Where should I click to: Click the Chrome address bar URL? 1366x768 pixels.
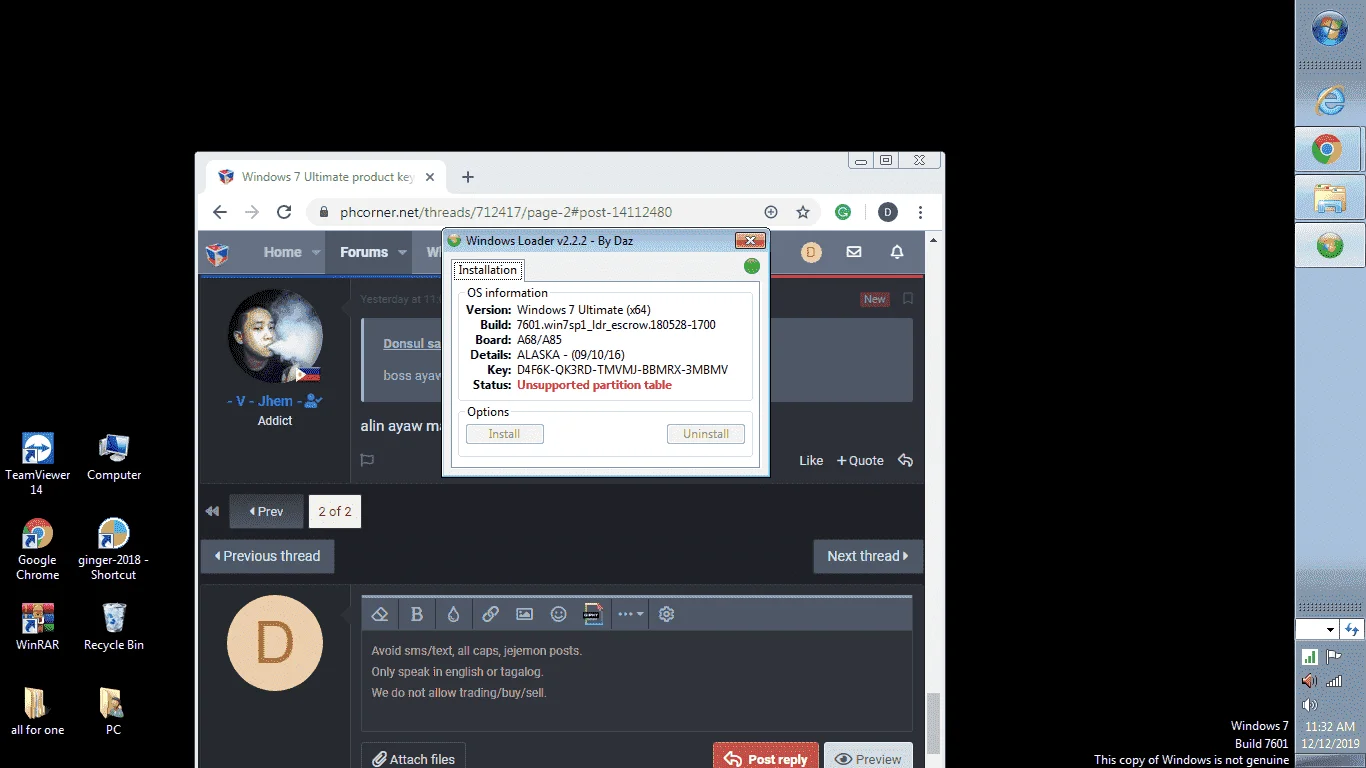506,212
